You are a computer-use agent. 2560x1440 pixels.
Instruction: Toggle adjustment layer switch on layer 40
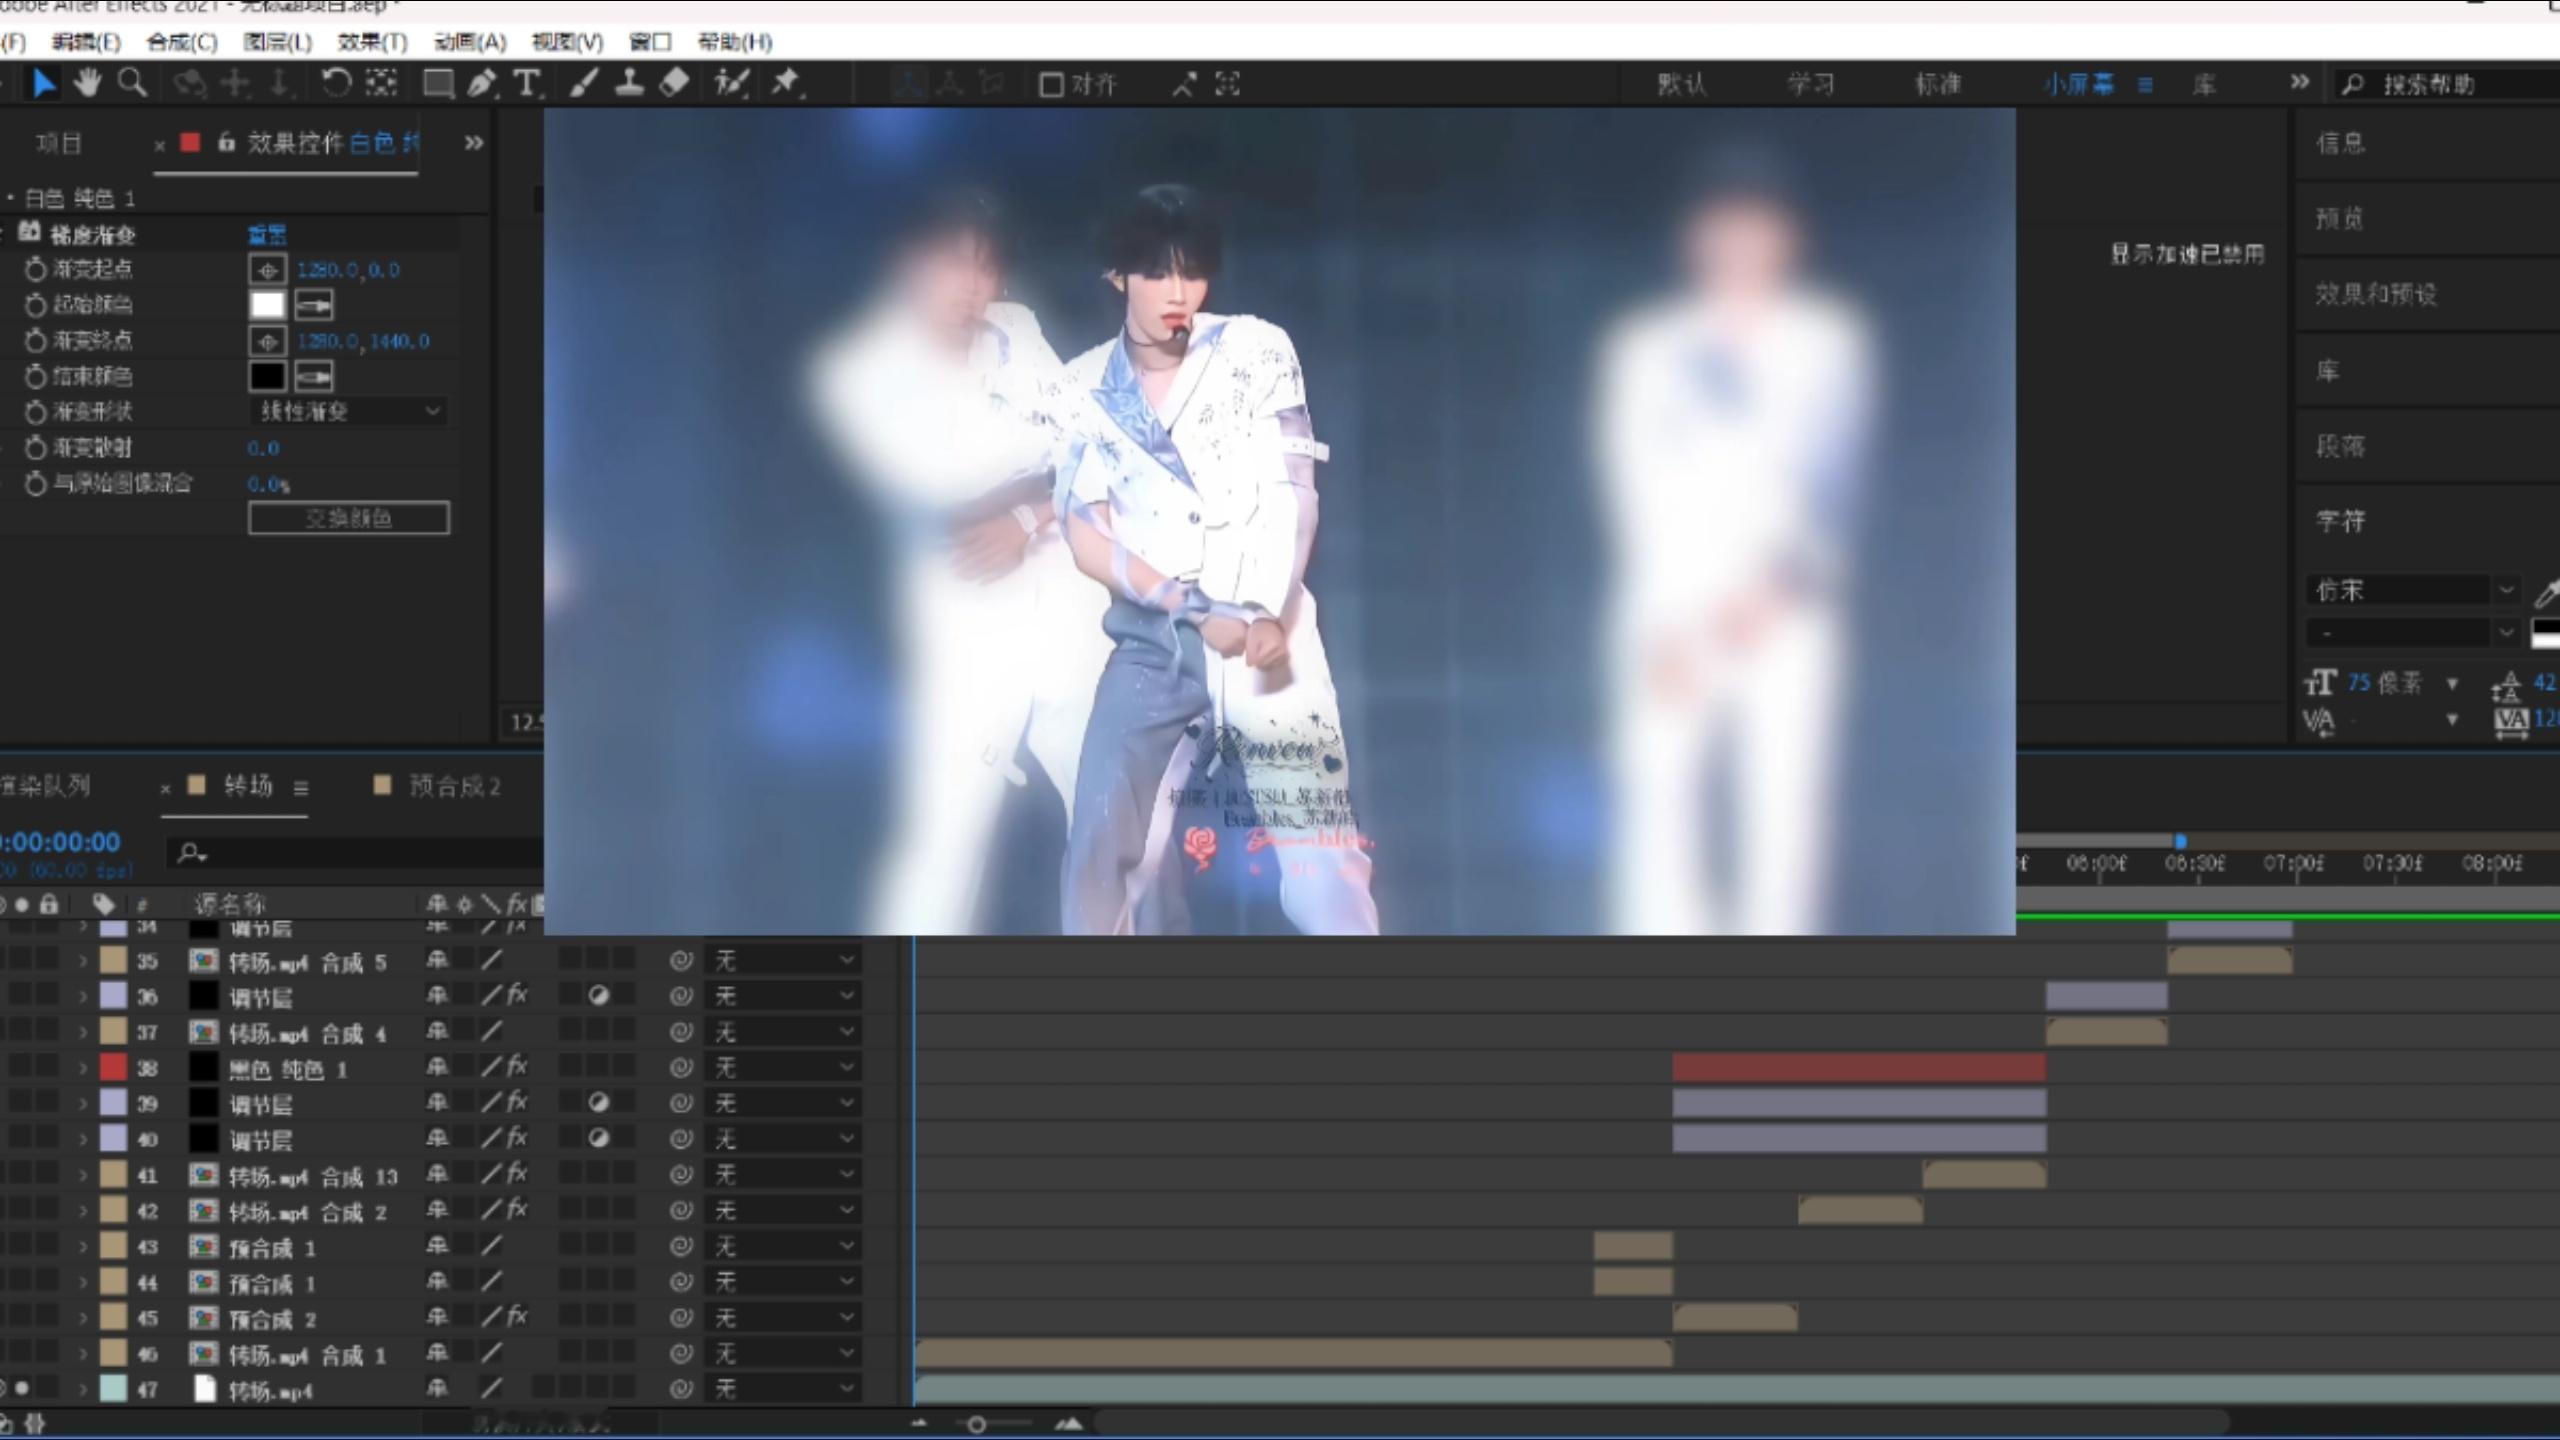pos(598,1139)
